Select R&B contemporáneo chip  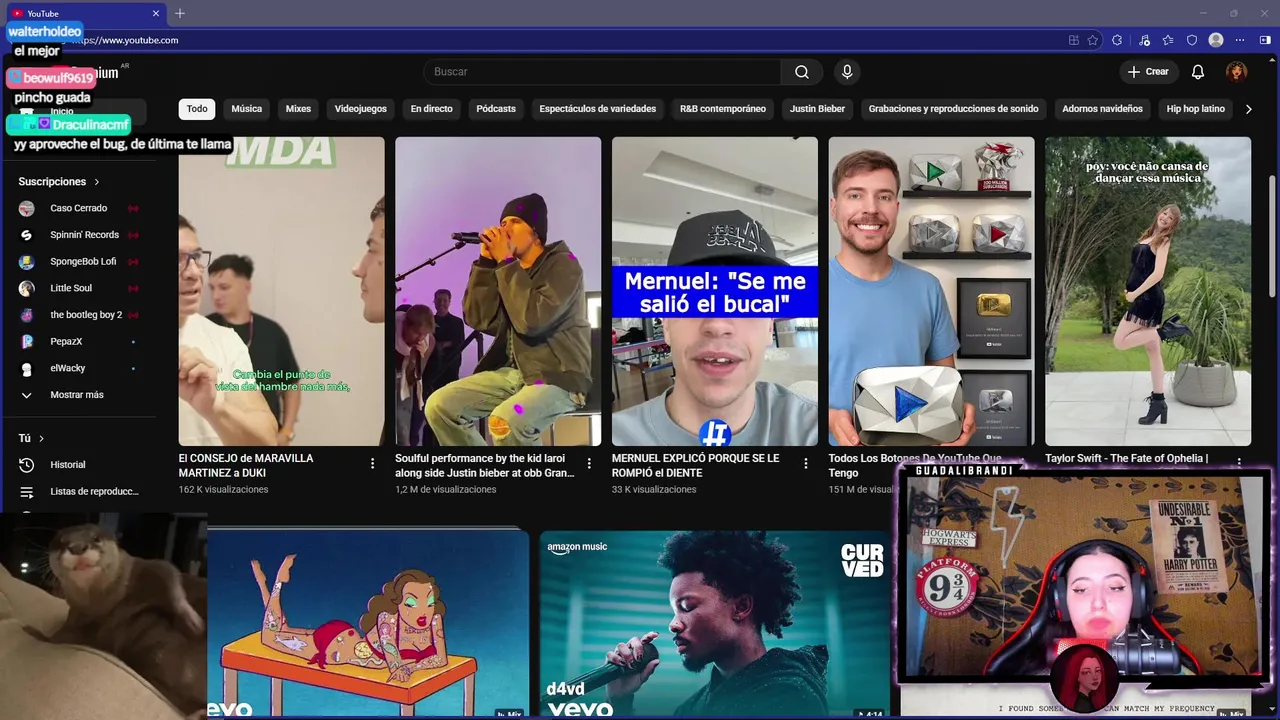coord(723,109)
